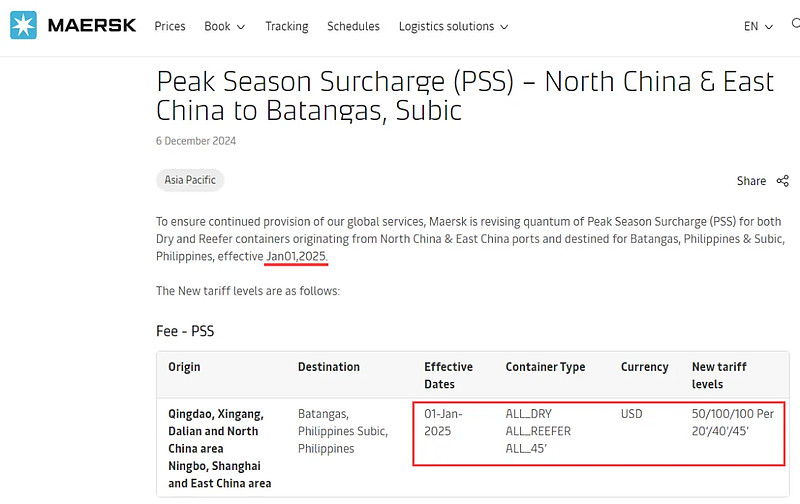
Task: Click the 01-Jan-2025 effective date cell
Action: point(444,422)
